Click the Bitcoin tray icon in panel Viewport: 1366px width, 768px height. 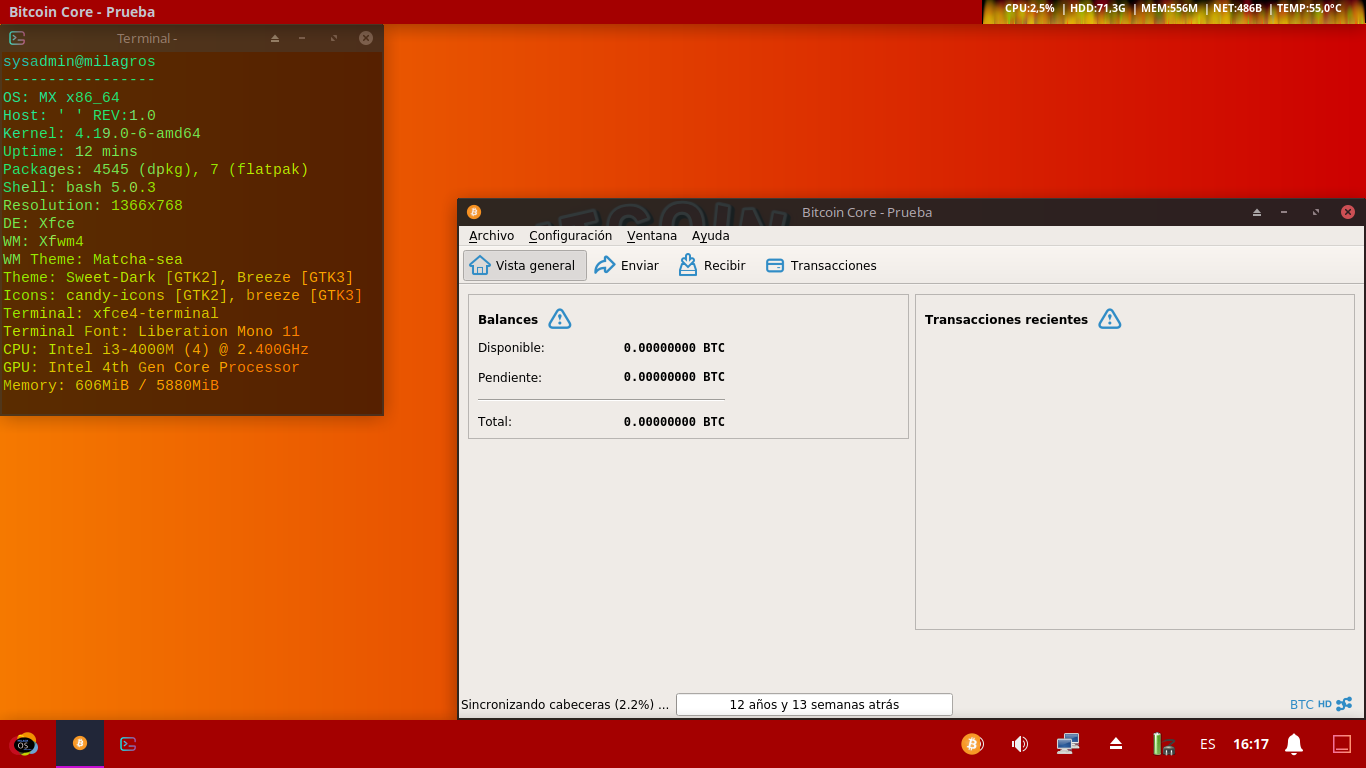[972, 744]
